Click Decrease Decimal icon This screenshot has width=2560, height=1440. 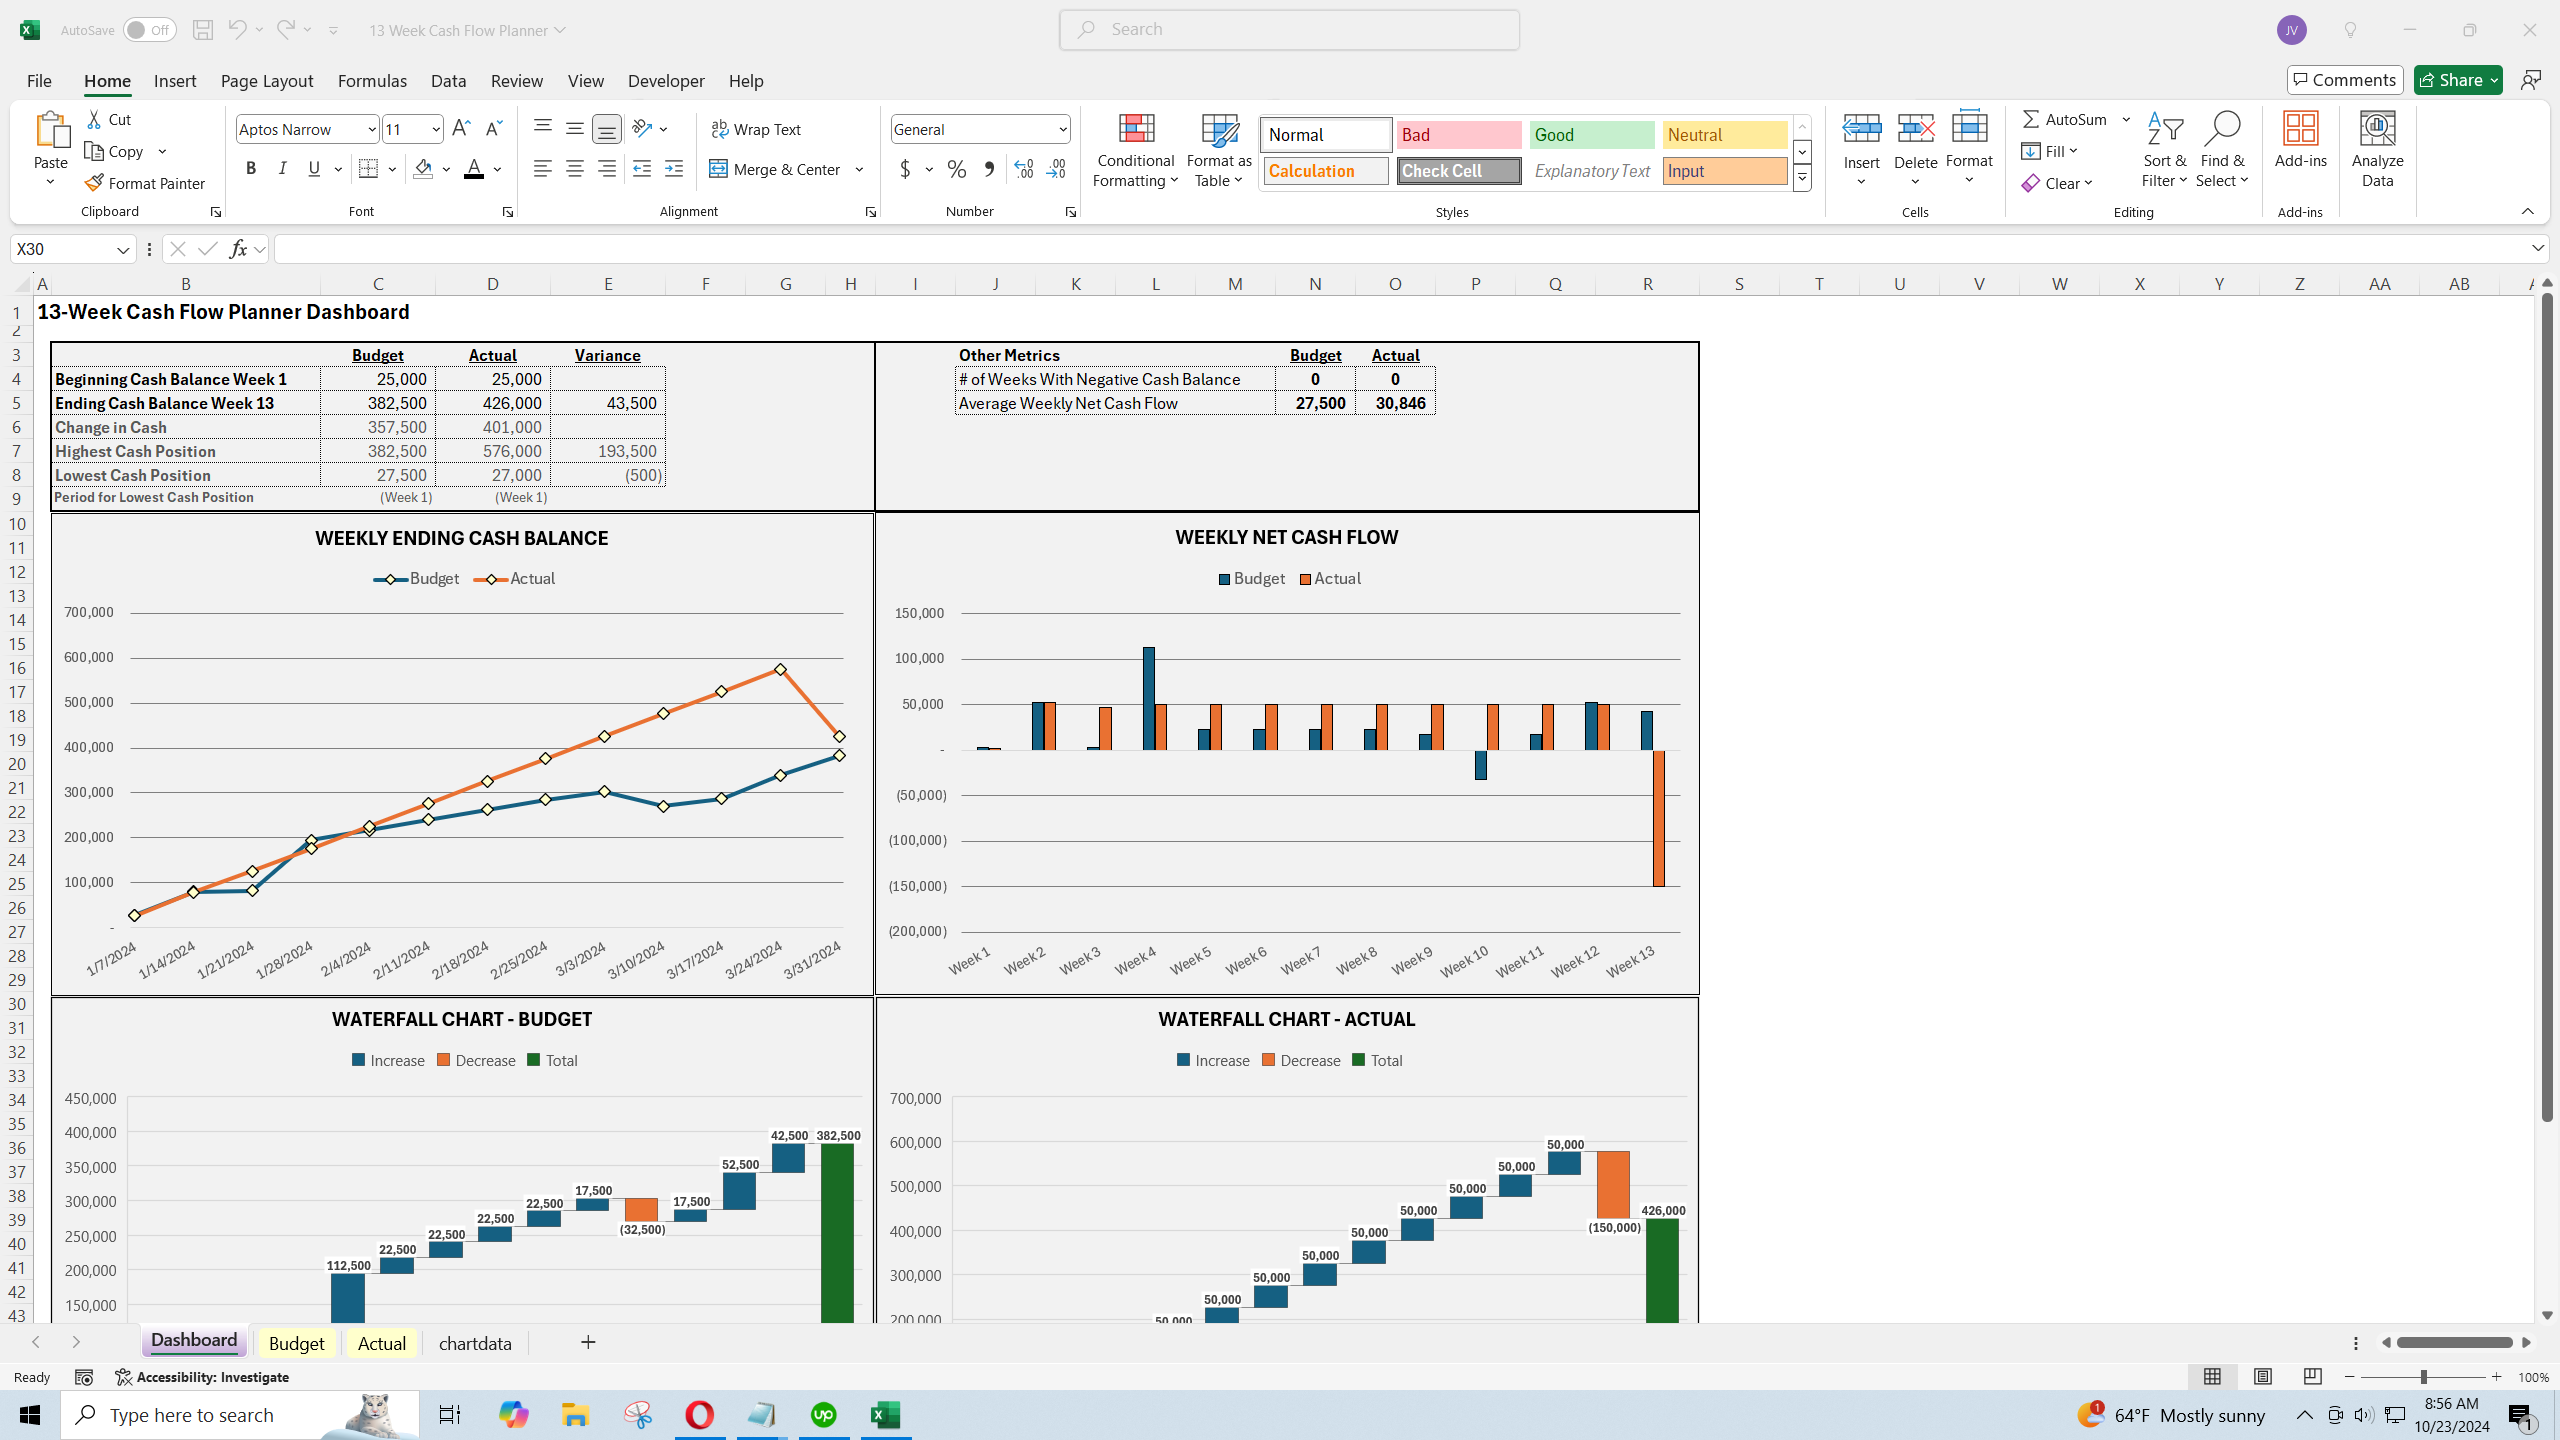[1056, 169]
